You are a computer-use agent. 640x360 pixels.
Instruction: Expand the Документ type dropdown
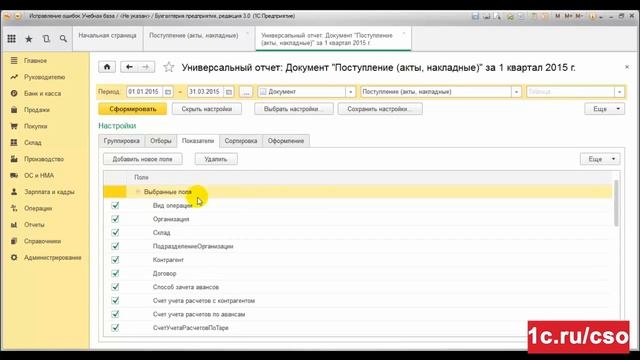(351, 92)
